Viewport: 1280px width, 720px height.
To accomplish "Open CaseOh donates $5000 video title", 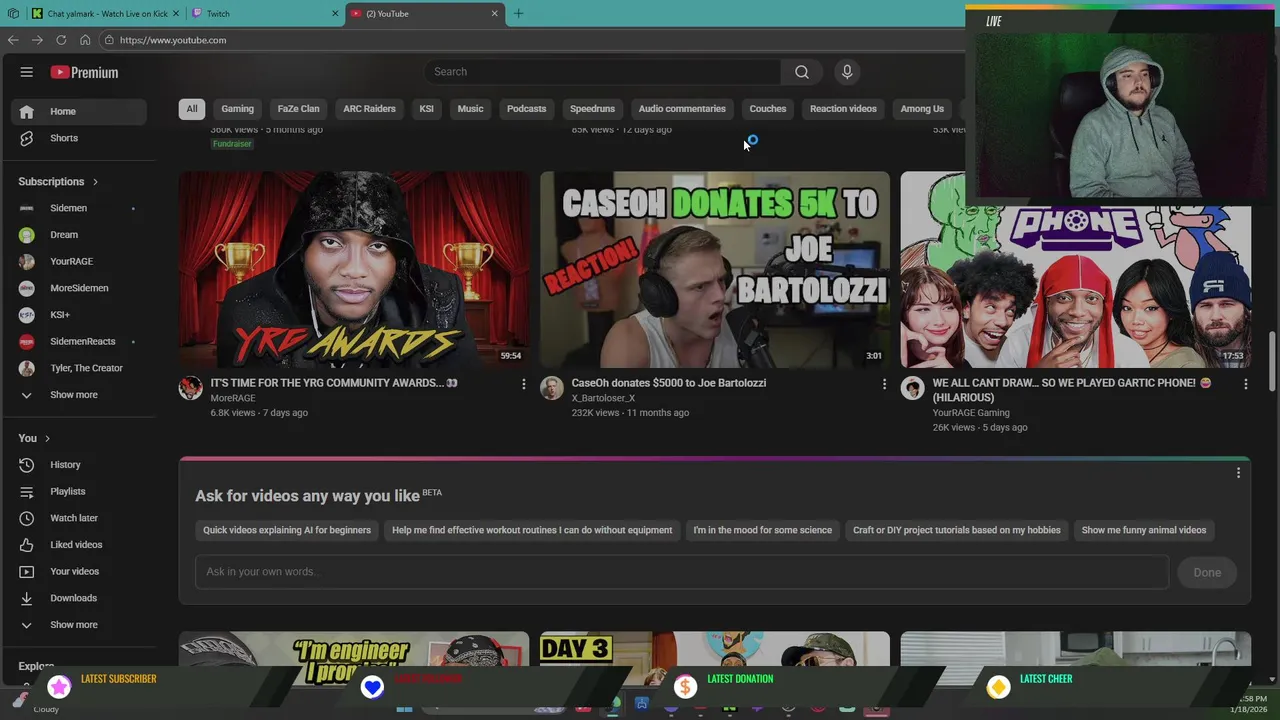I will click(669, 383).
